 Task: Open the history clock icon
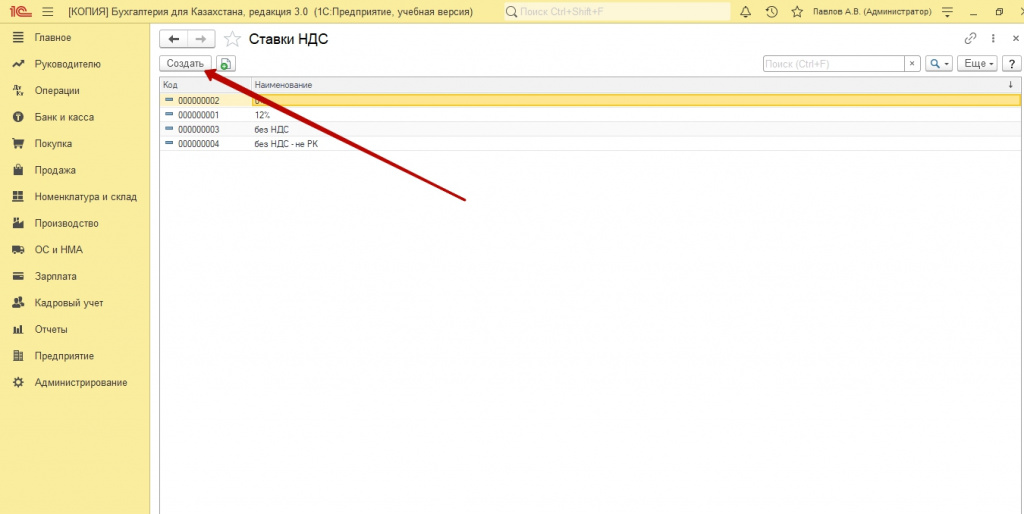pos(771,12)
